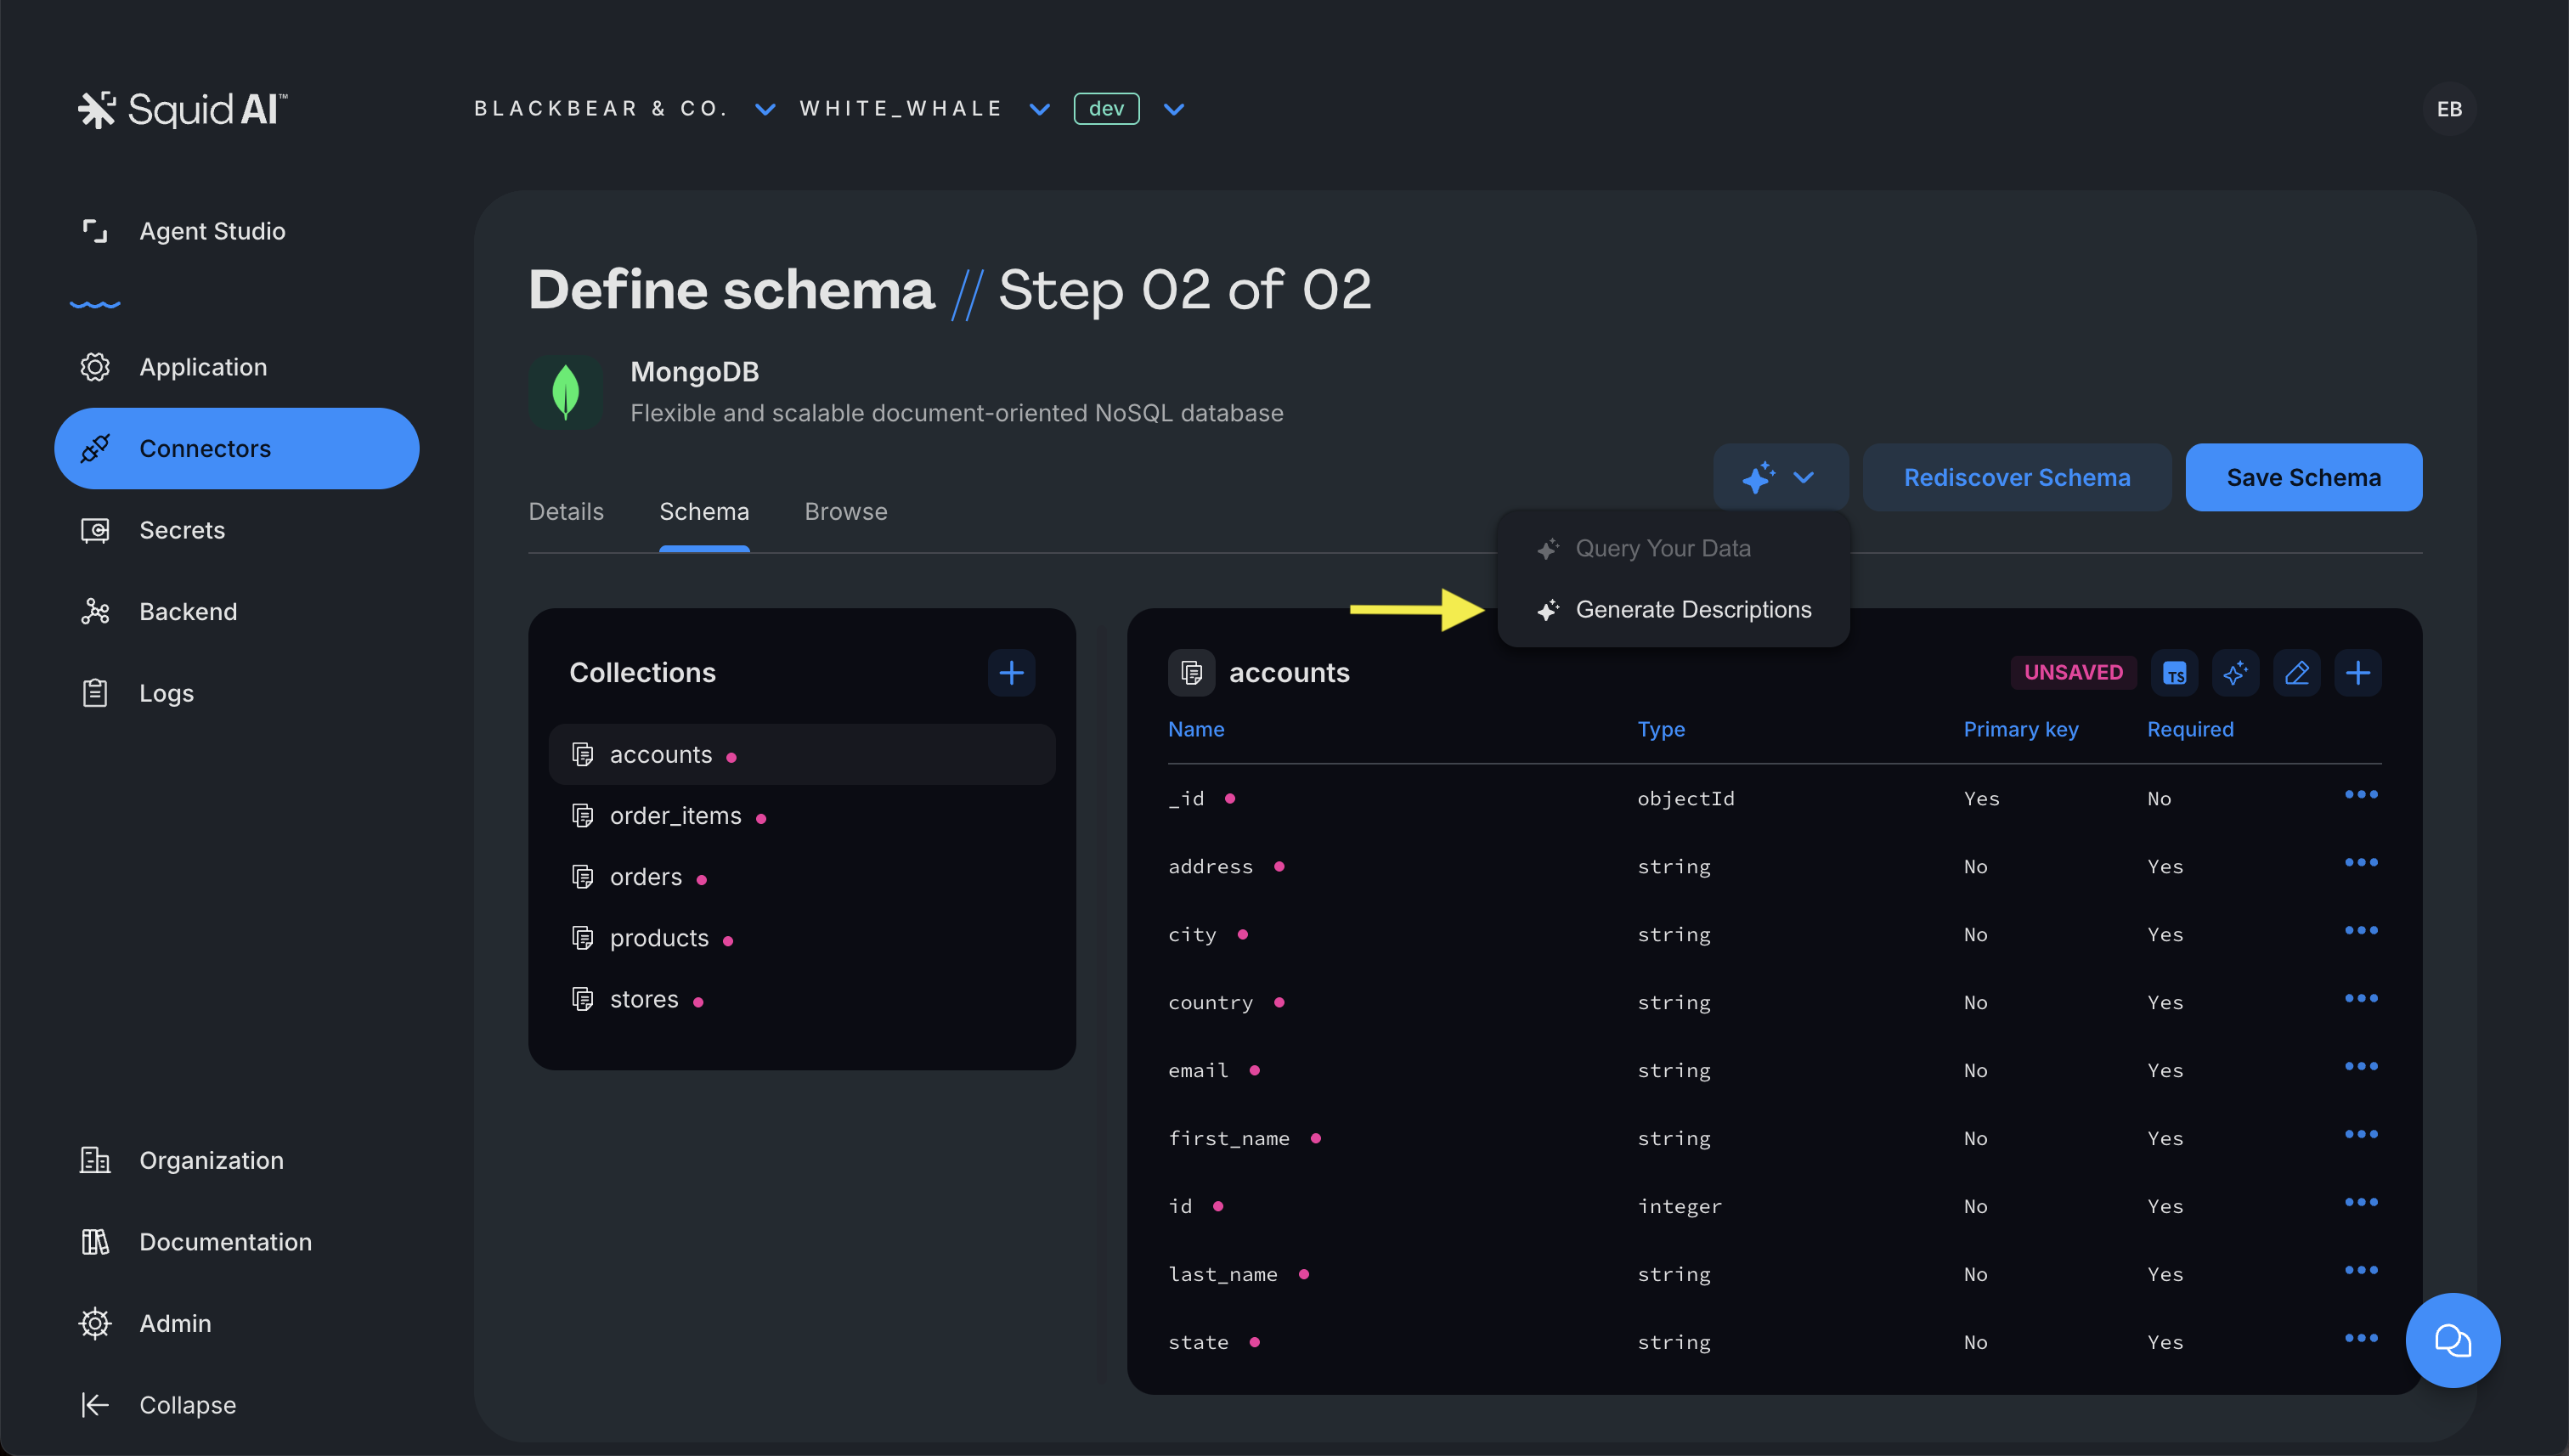
Task: Open the EB user avatar menu
Action: click(x=2448, y=109)
